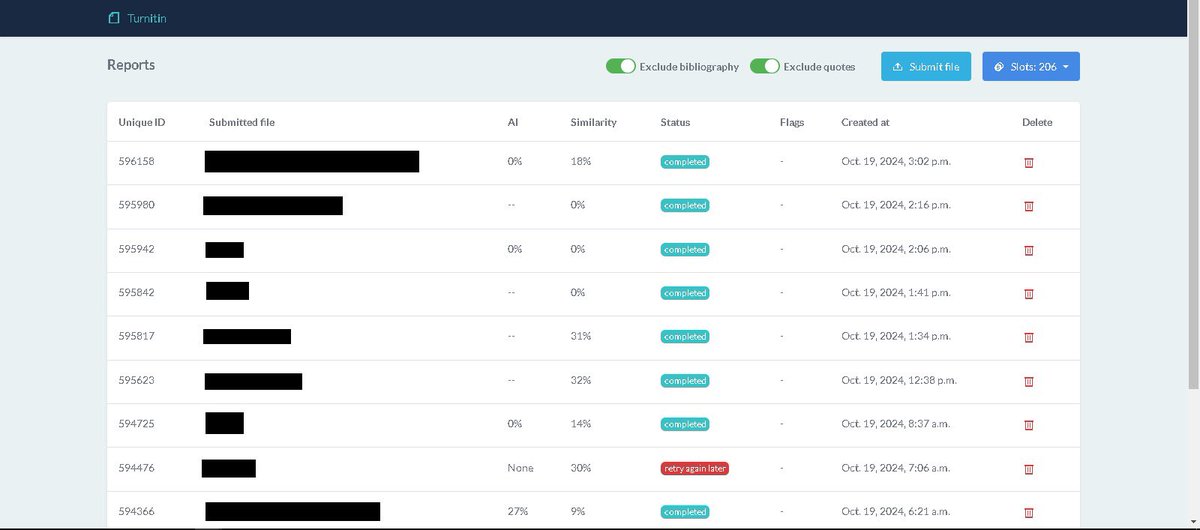1200x530 pixels.
Task: Click the Submitted file column header
Action: tap(242, 122)
